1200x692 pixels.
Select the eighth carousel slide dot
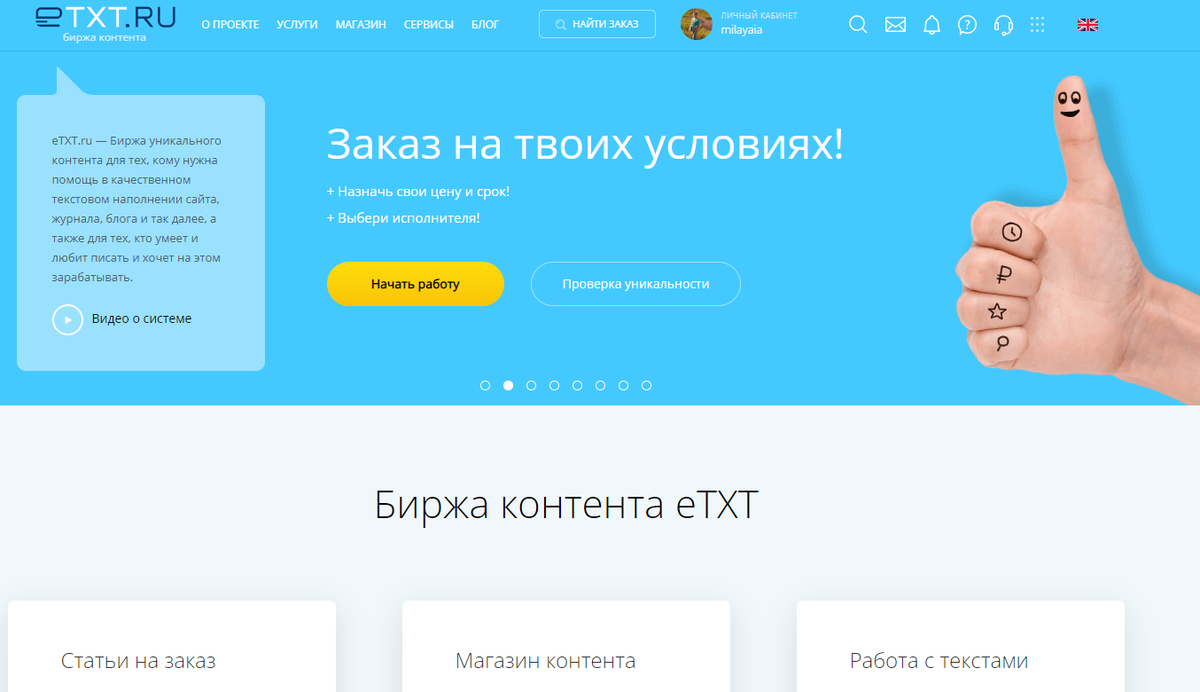pyautogui.click(x=646, y=385)
